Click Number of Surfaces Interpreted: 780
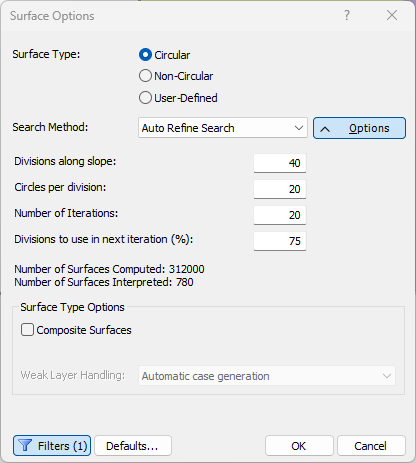The height and width of the screenshot is (463, 416). [x=104, y=282]
